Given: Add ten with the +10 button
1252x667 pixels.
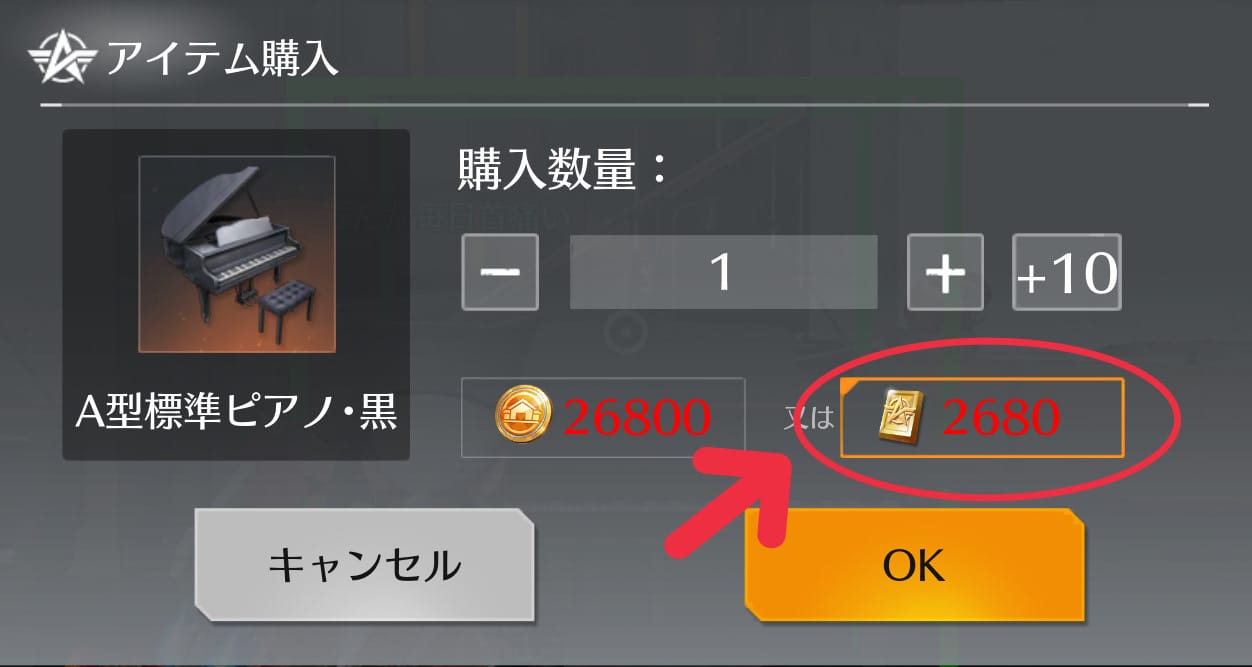Looking at the screenshot, I should [x=1067, y=272].
